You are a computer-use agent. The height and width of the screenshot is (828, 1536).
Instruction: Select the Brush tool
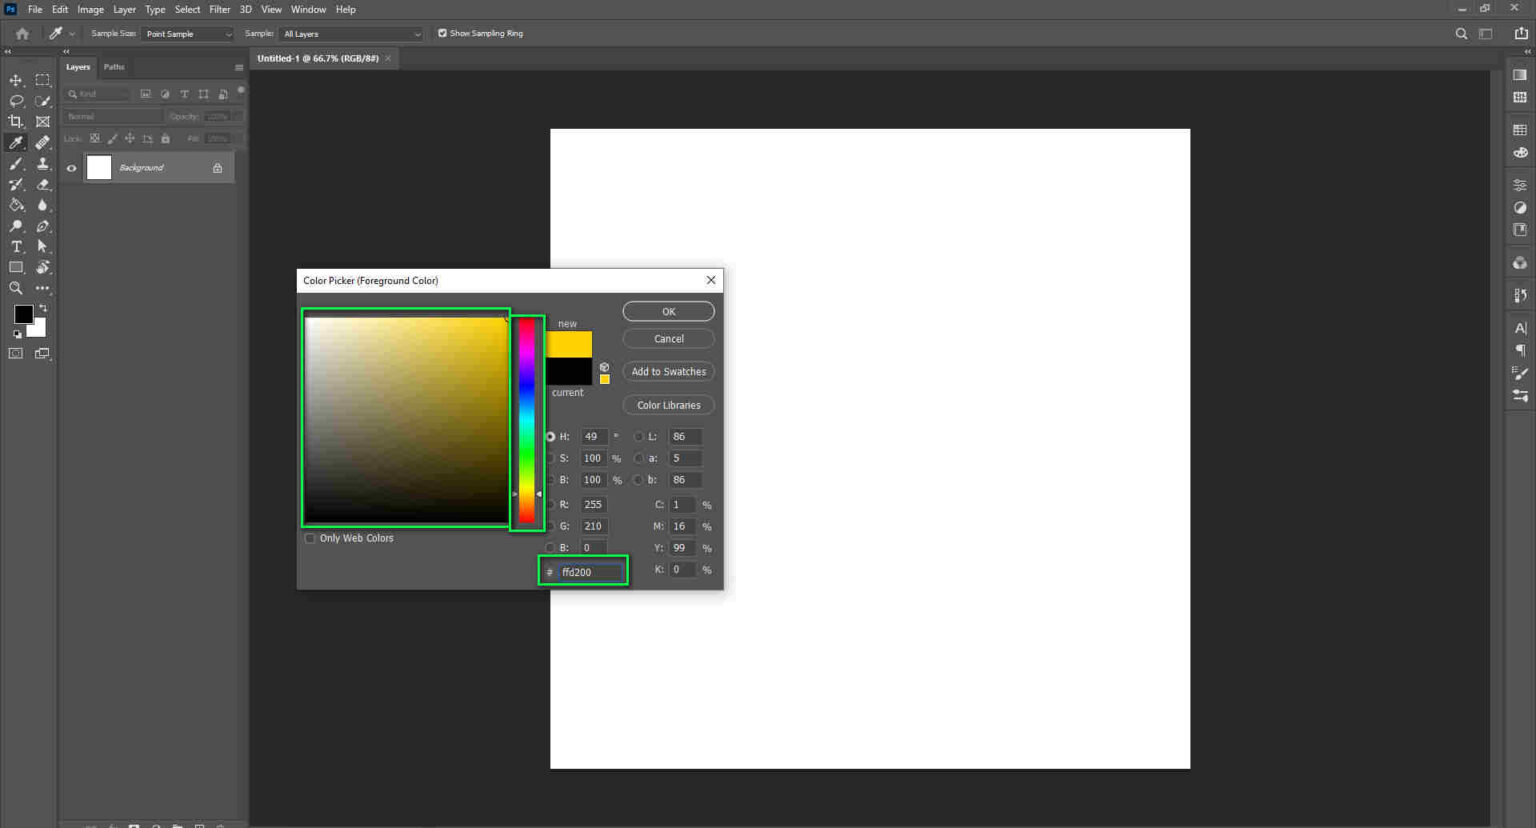15,163
